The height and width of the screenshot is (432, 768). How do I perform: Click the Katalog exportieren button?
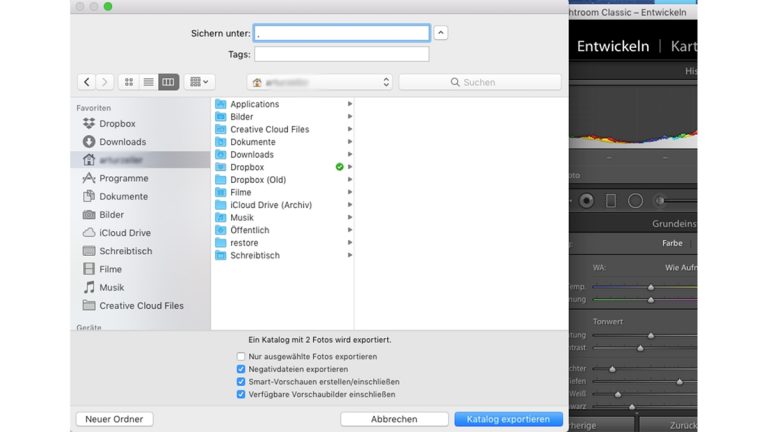(x=508, y=419)
